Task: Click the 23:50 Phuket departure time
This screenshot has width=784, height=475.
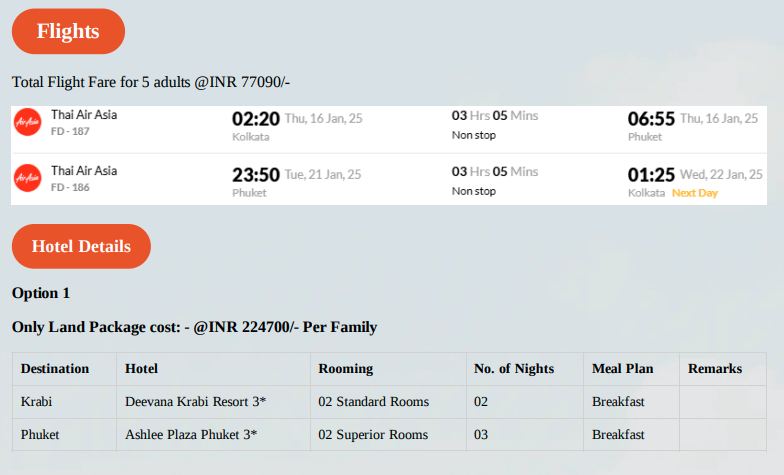Action: (256, 175)
